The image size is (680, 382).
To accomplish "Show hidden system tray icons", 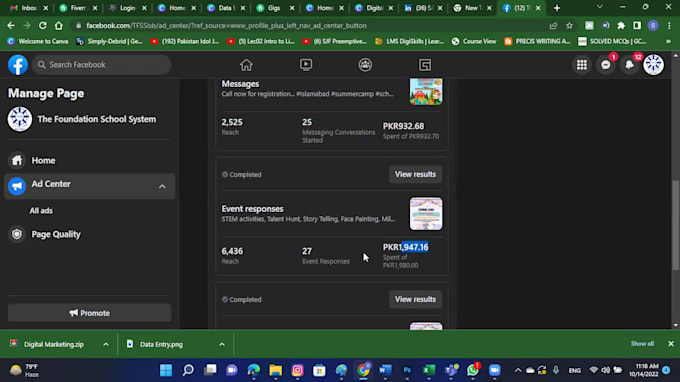I will (x=518, y=370).
